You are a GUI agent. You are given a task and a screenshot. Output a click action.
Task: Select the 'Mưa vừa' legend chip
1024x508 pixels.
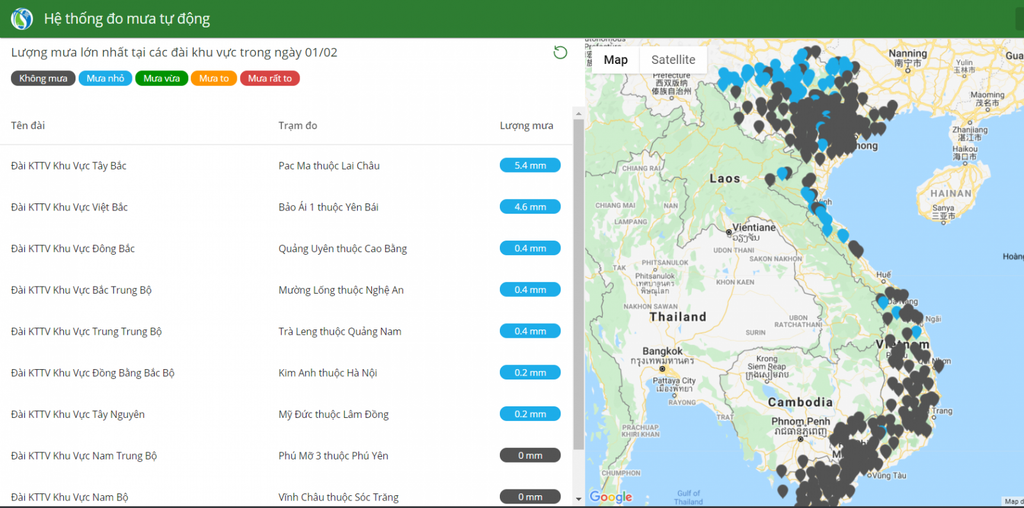click(161, 78)
